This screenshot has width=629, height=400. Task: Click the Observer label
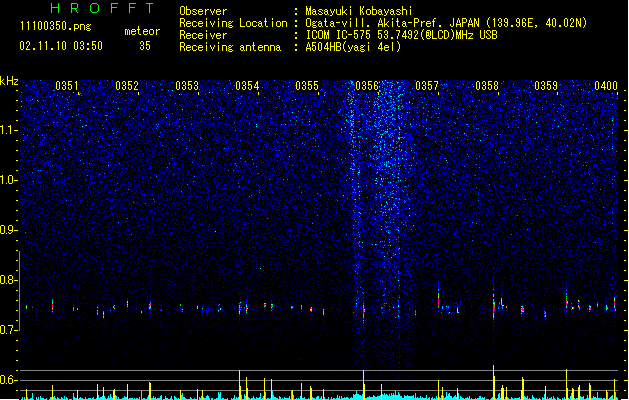[x=203, y=11]
